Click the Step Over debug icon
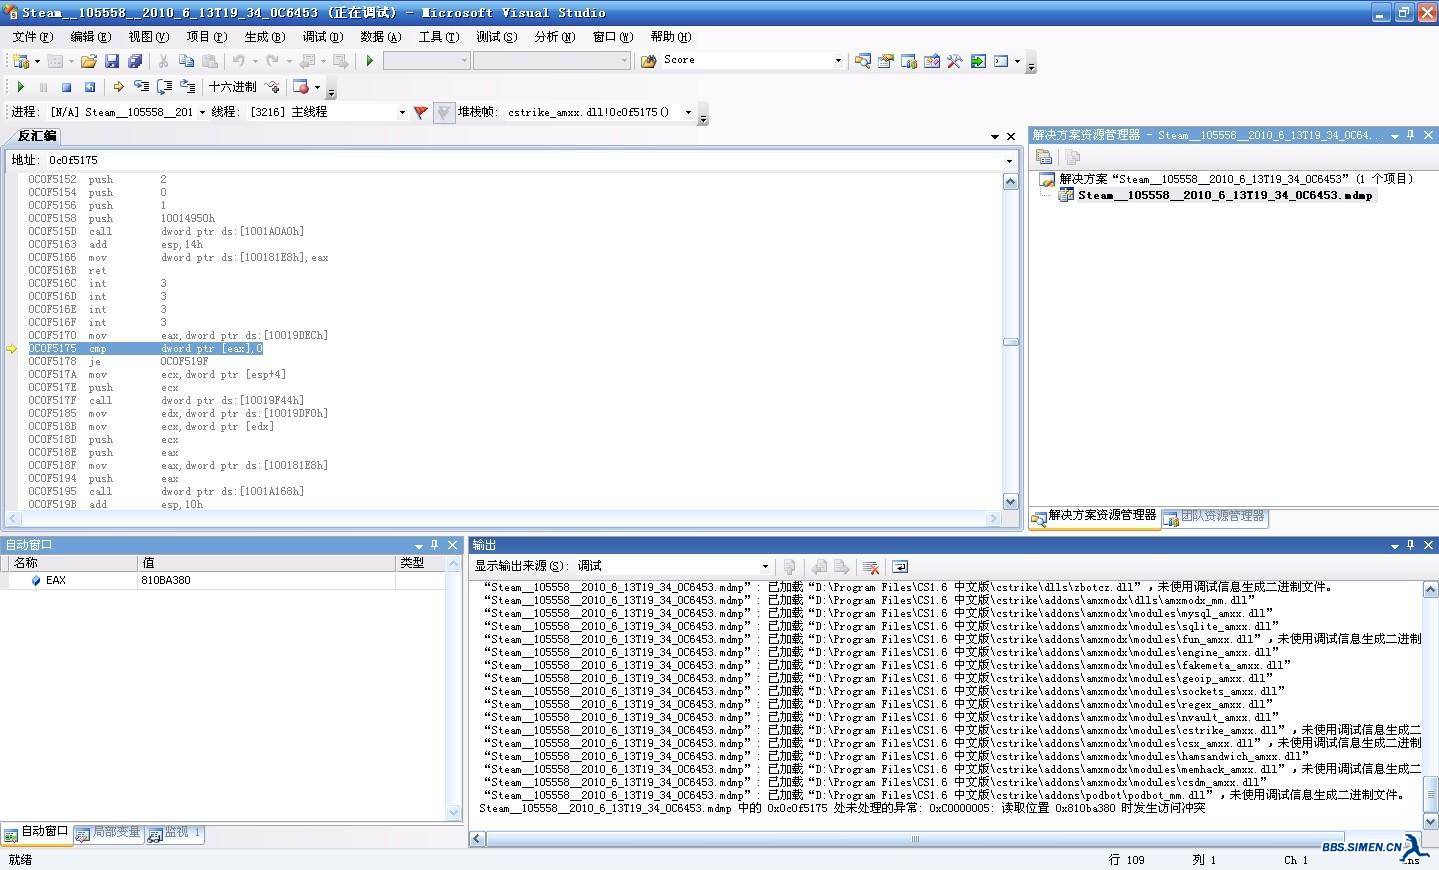 [164, 87]
